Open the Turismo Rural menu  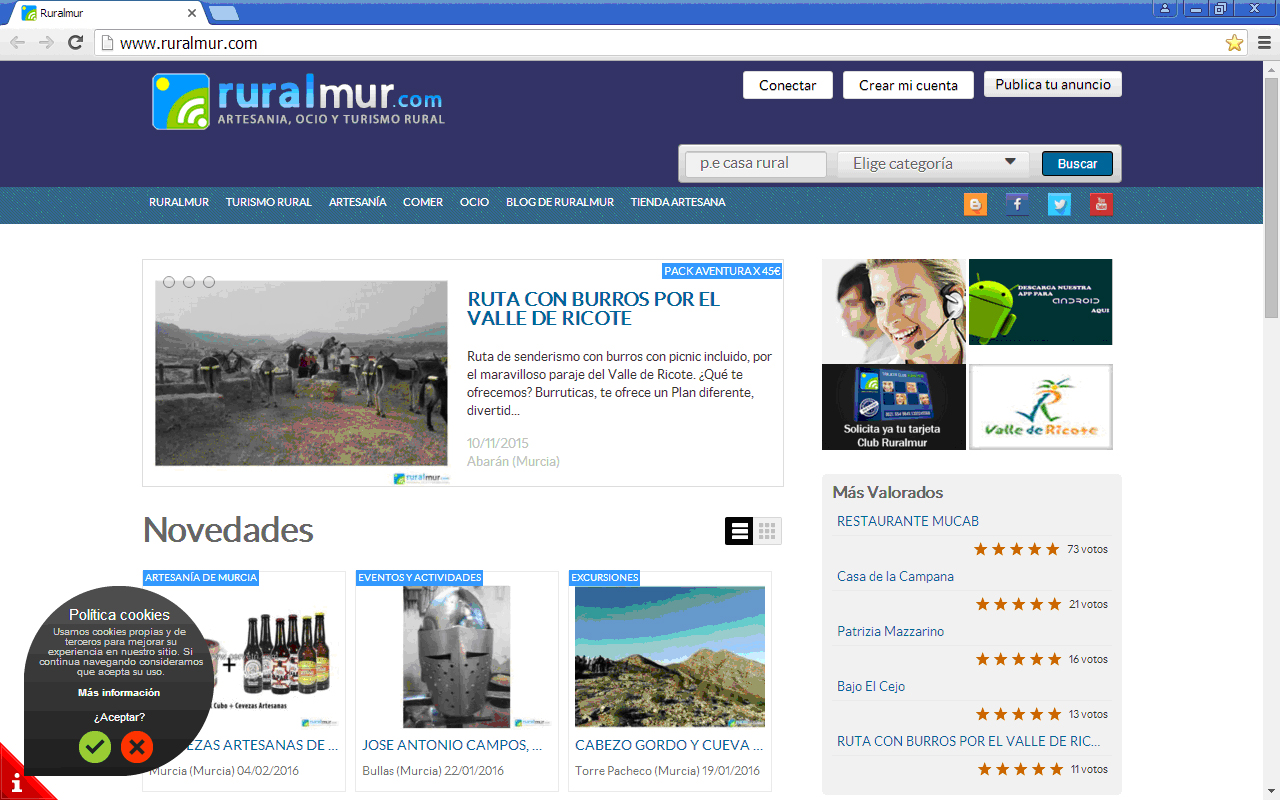(268, 202)
